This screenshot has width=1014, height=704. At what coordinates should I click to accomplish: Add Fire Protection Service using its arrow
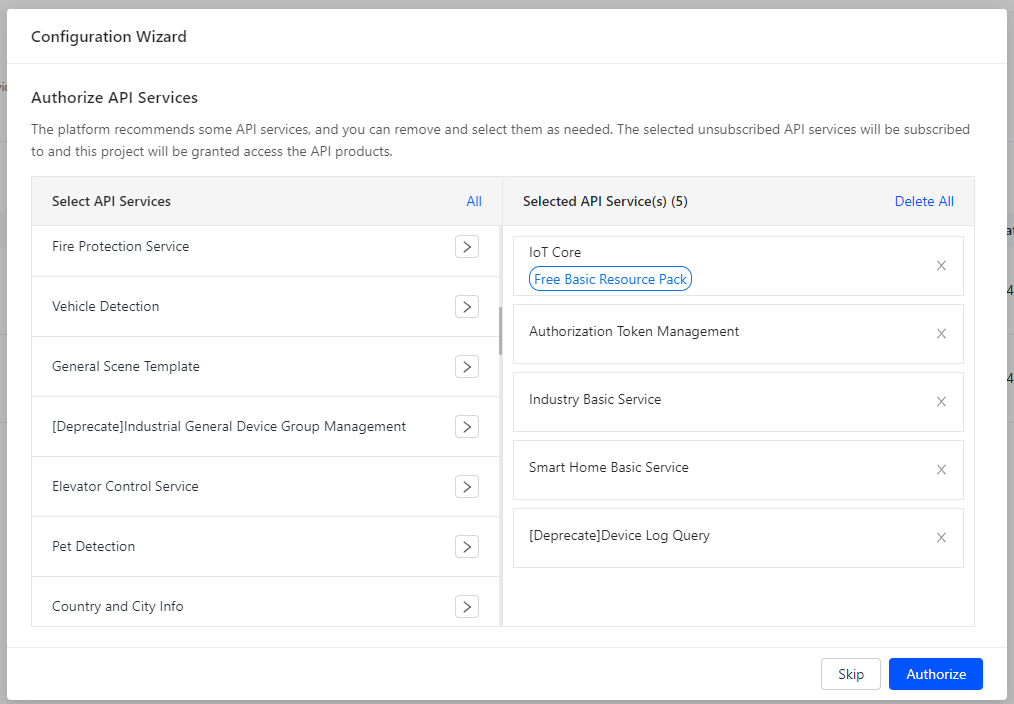tap(466, 247)
